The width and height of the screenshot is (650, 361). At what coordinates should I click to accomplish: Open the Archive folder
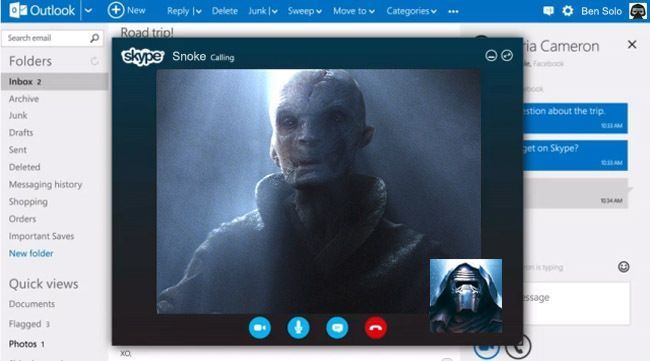[x=24, y=99]
